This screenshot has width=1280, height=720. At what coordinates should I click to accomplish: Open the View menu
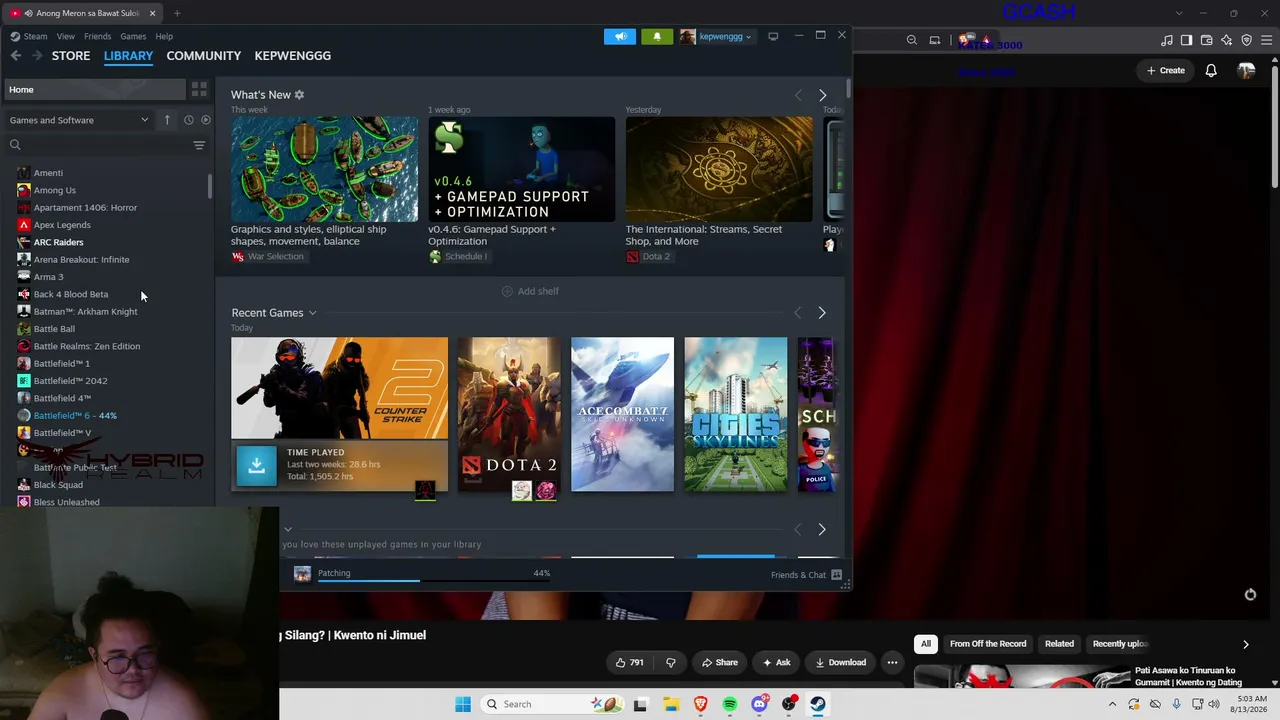(65, 36)
